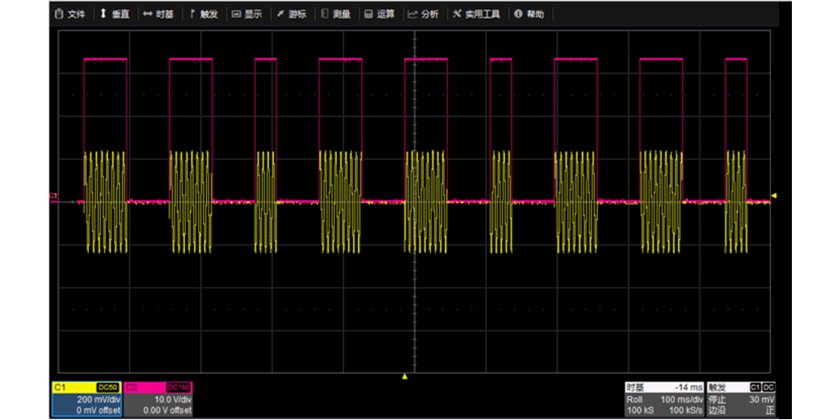Open the 触发 trigger info box at bottom
This screenshot has height=420, width=840.
coord(742,399)
